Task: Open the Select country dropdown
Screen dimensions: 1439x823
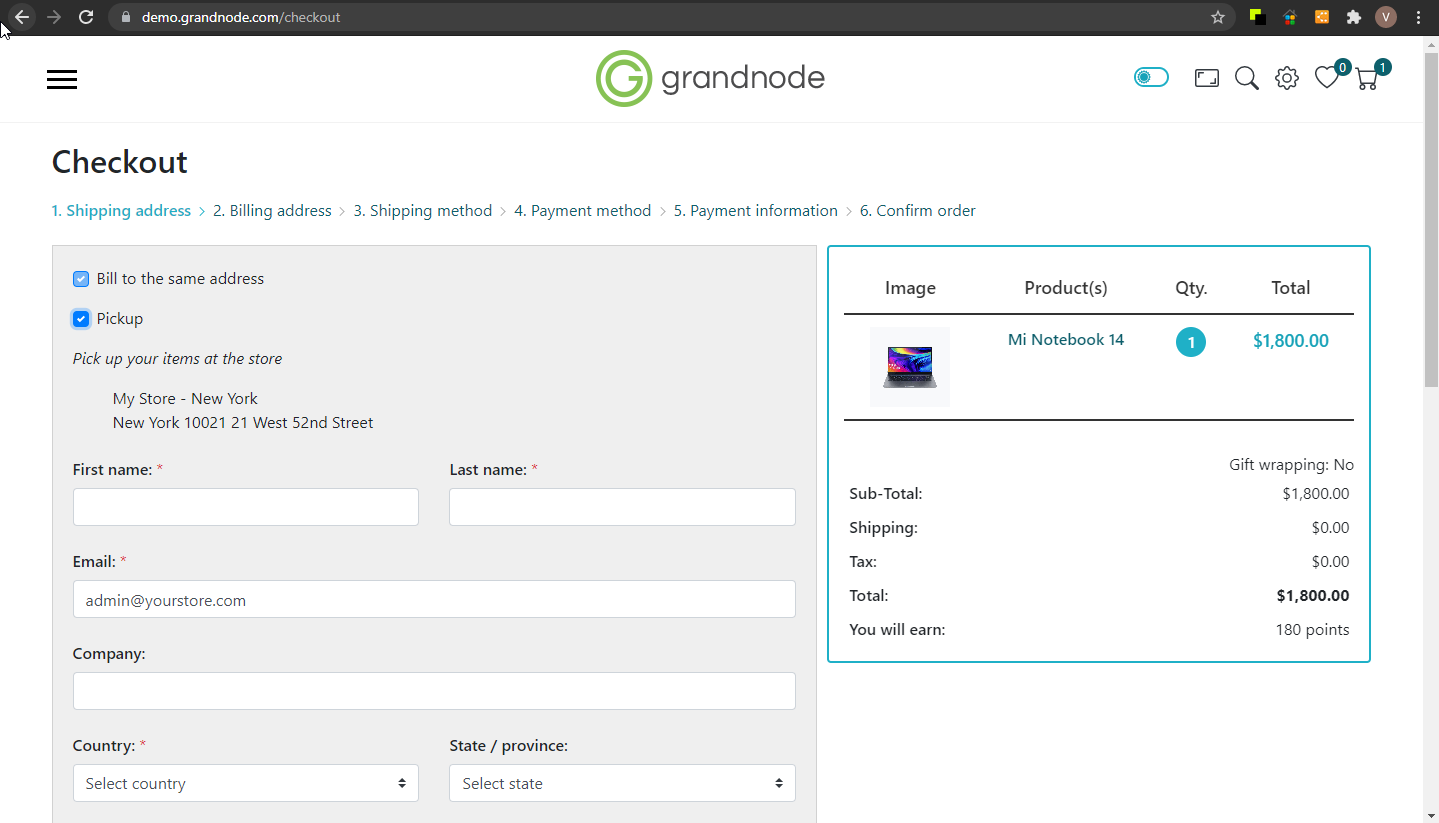Action: [x=245, y=783]
